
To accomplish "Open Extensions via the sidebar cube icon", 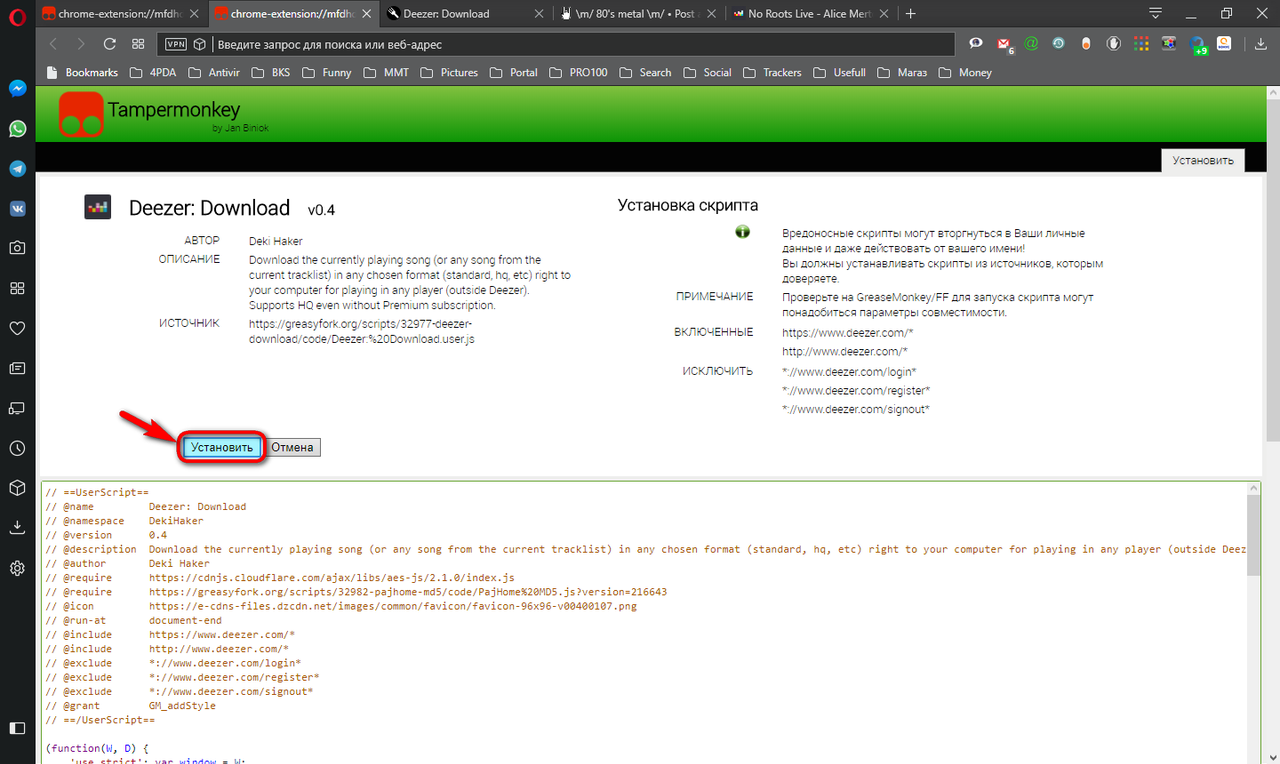I will [x=17, y=488].
